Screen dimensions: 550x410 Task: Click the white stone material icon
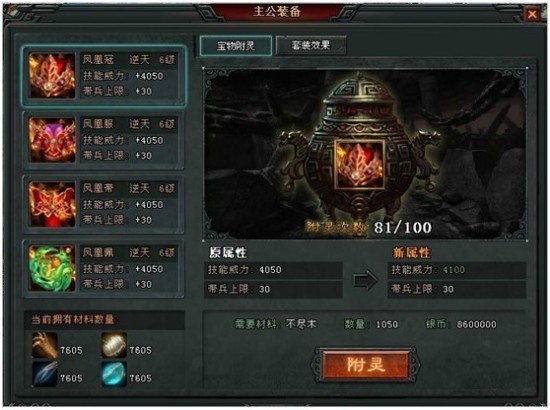(114, 345)
